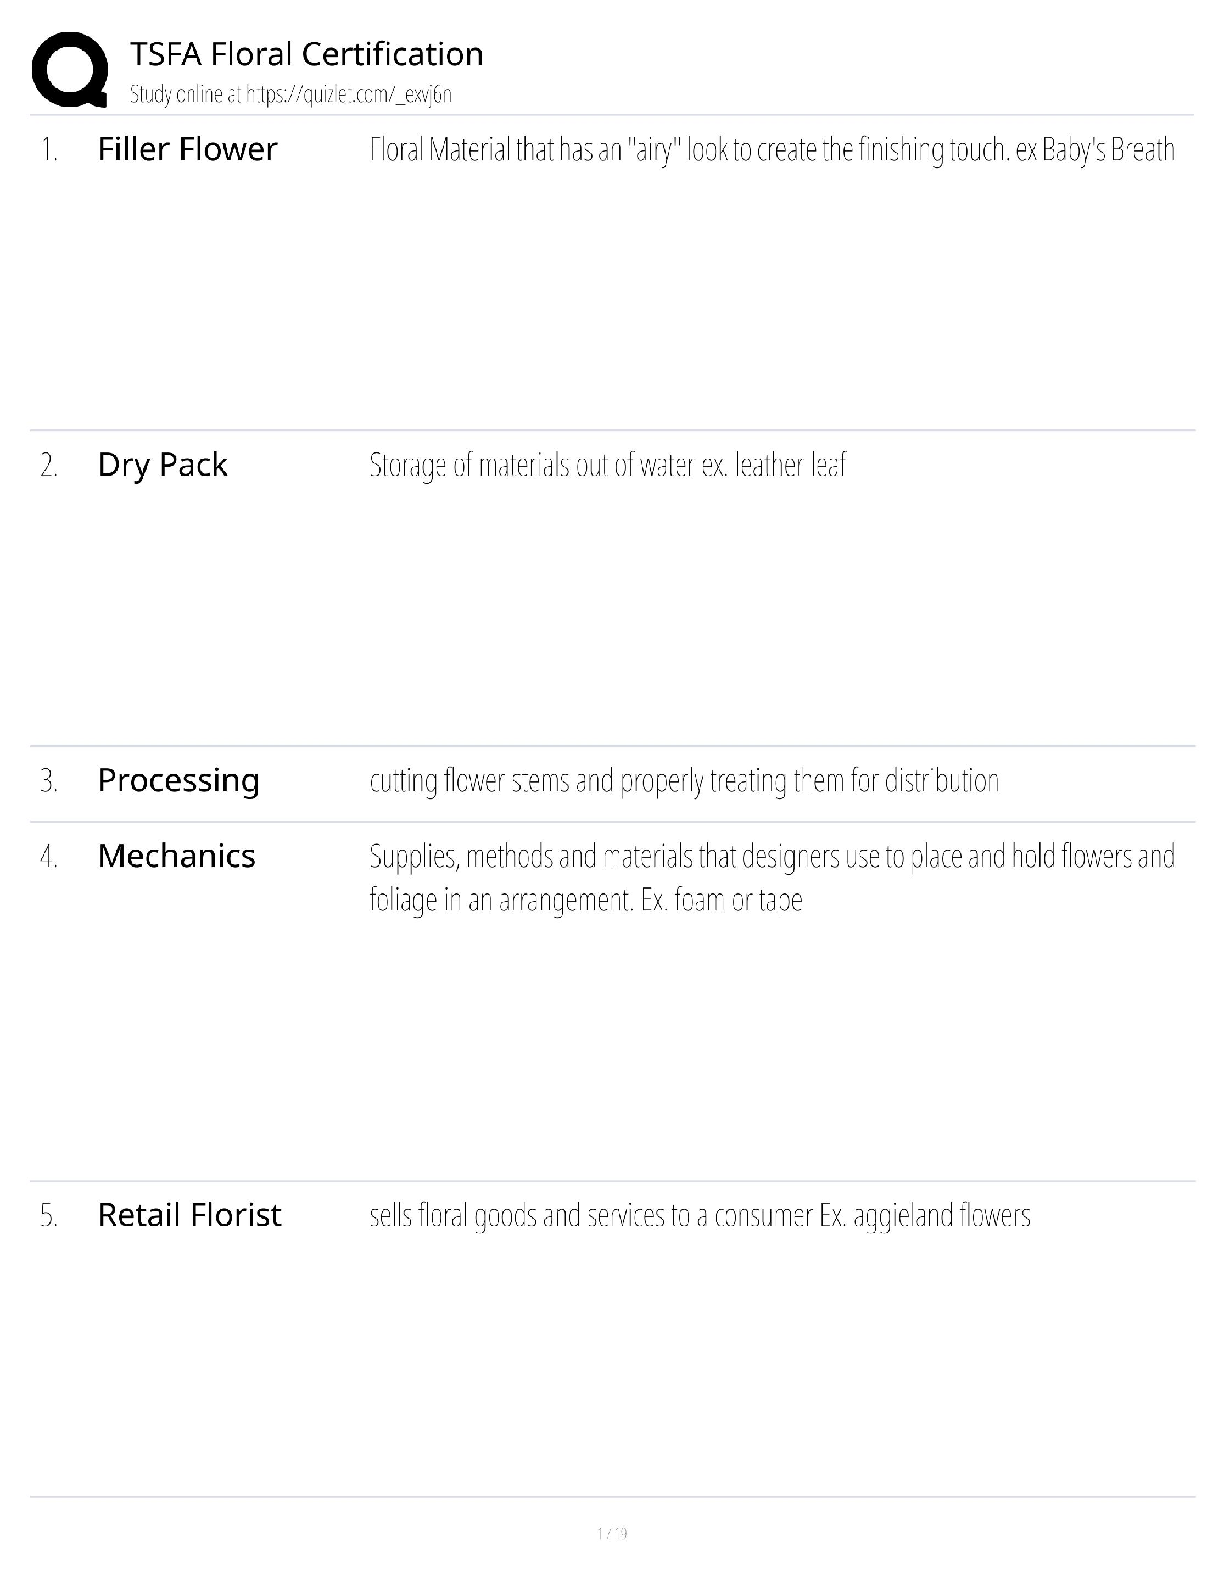This screenshot has width=1224, height=1584.
Task: Click the Quizlet logo icon
Action: tap(70, 69)
